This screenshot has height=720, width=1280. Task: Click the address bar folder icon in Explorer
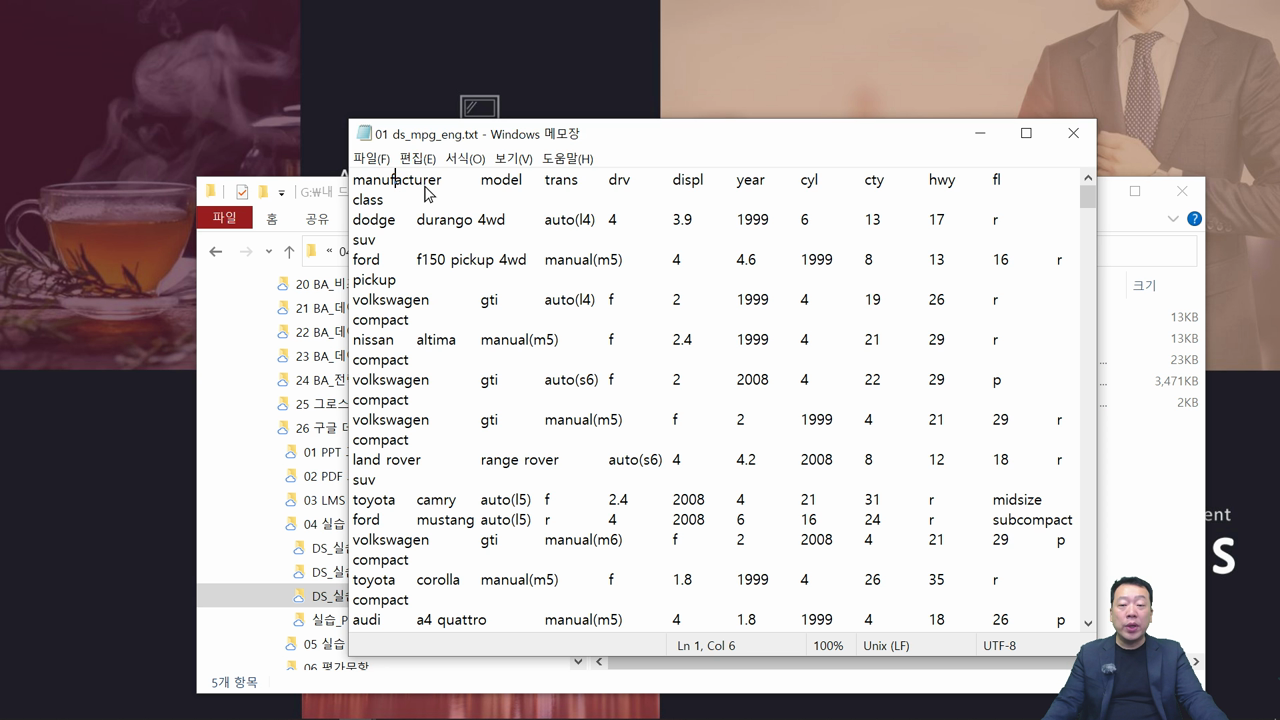click(x=311, y=251)
